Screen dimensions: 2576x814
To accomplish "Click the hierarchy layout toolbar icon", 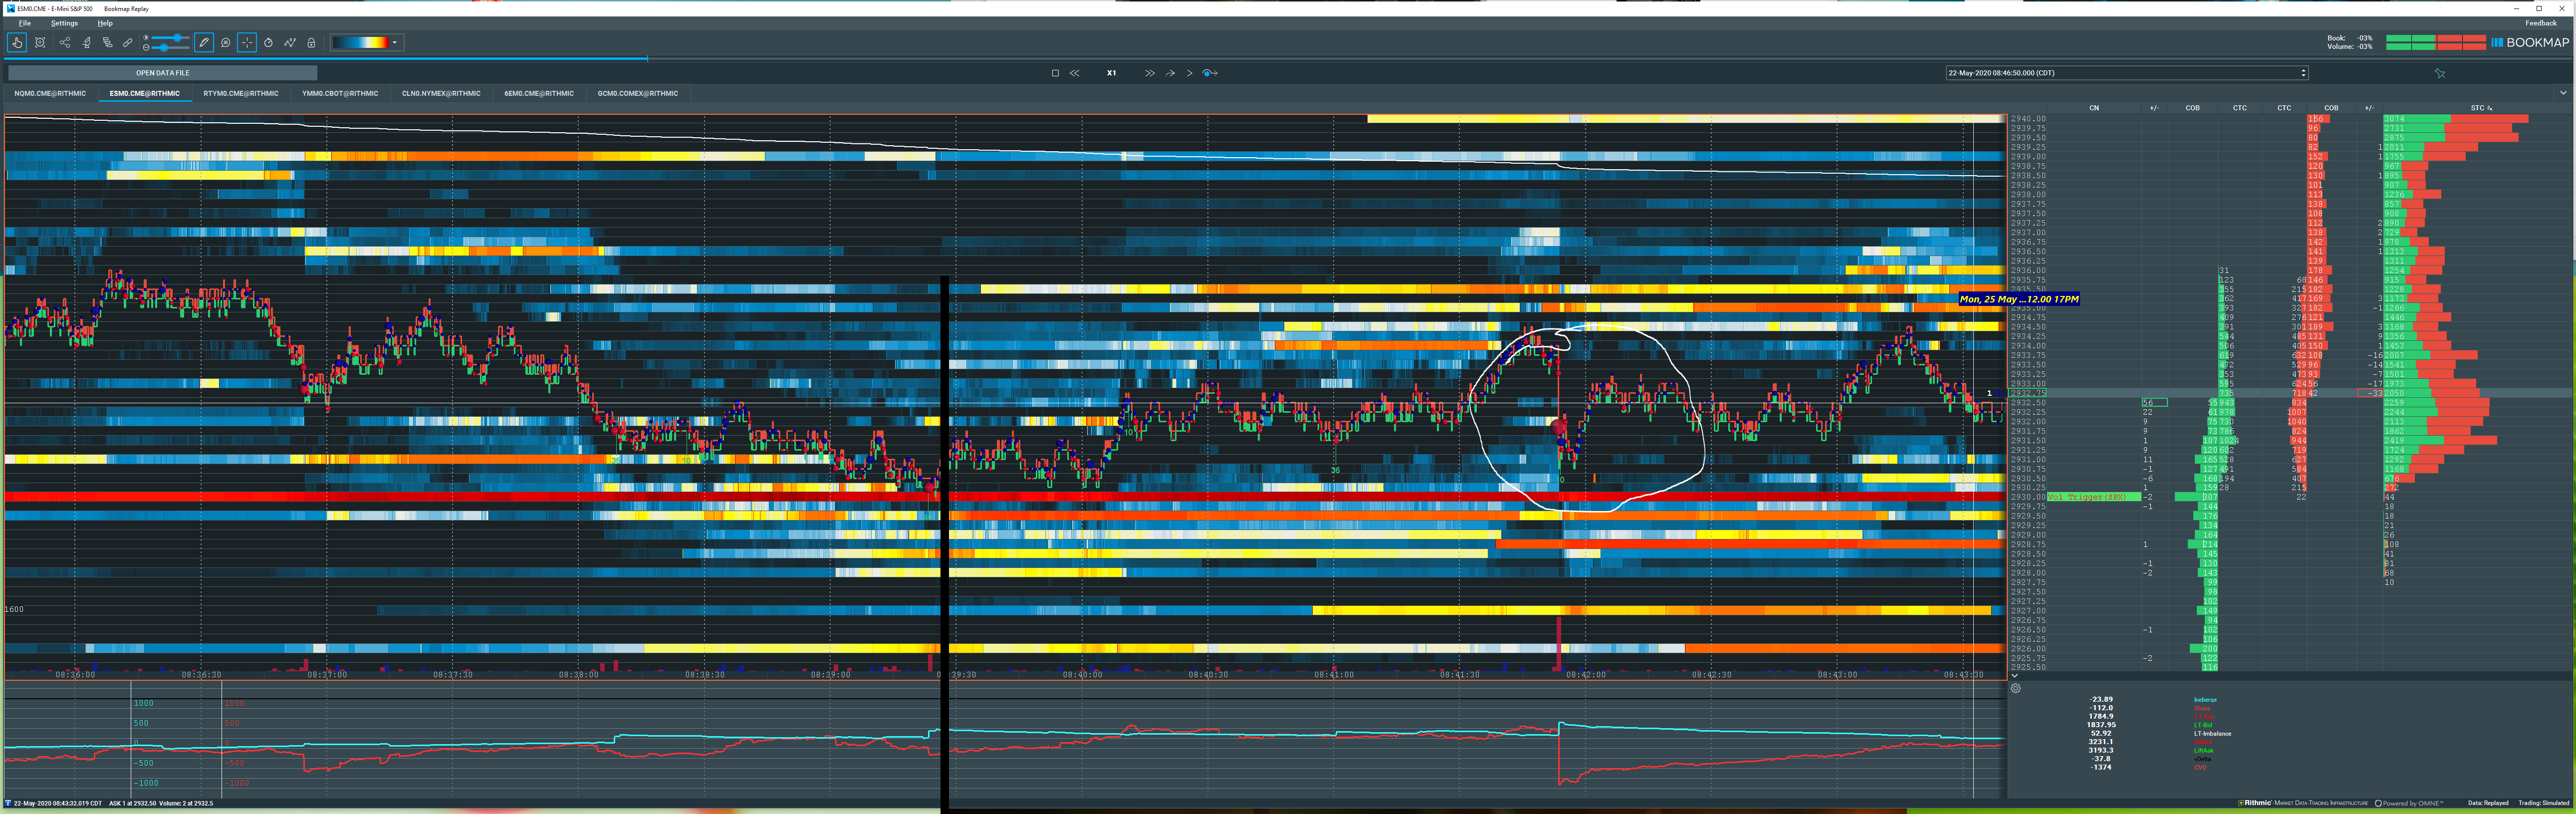I will pyautogui.click(x=108, y=42).
